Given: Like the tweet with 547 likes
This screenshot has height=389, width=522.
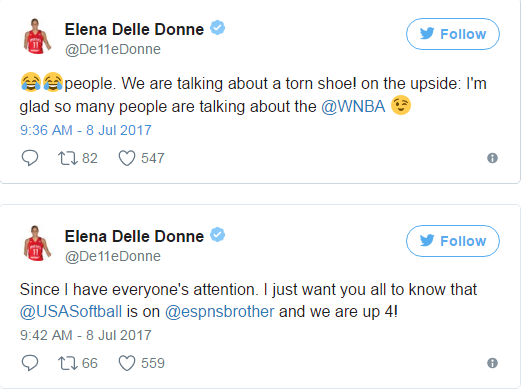Looking at the screenshot, I should (x=127, y=158).
